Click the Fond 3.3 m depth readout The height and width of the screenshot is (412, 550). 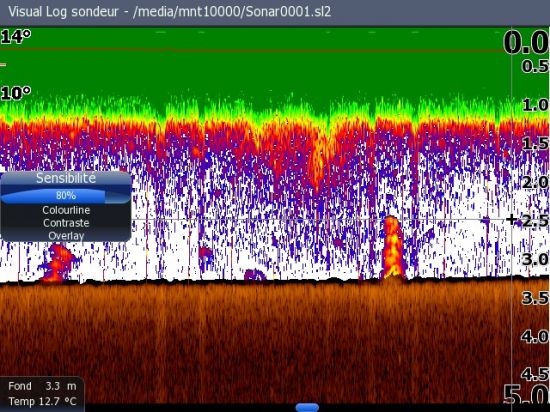point(42,386)
